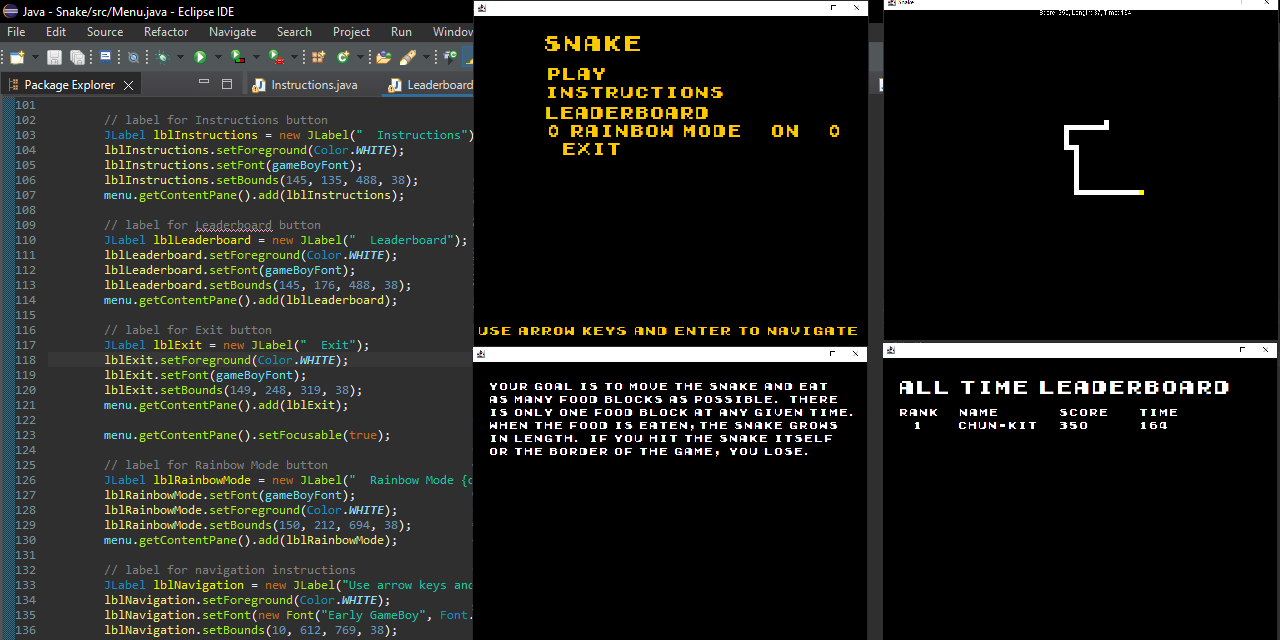The width and height of the screenshot is (1280, 640).
Task: Open the Navigate menu
Action: [232, 32]
